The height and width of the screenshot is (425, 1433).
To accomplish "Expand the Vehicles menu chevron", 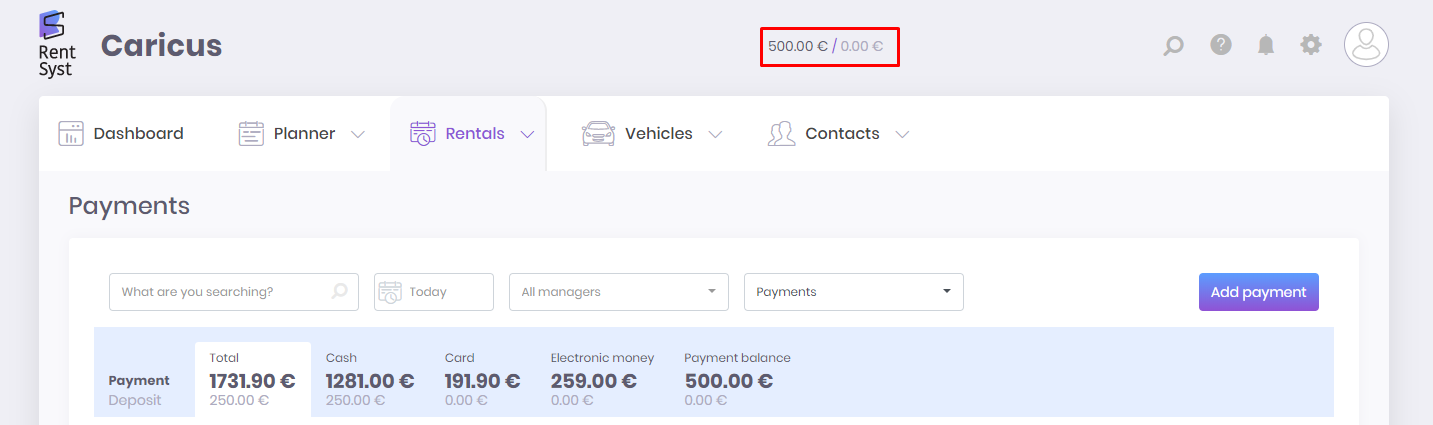I will tap(715, 134).
